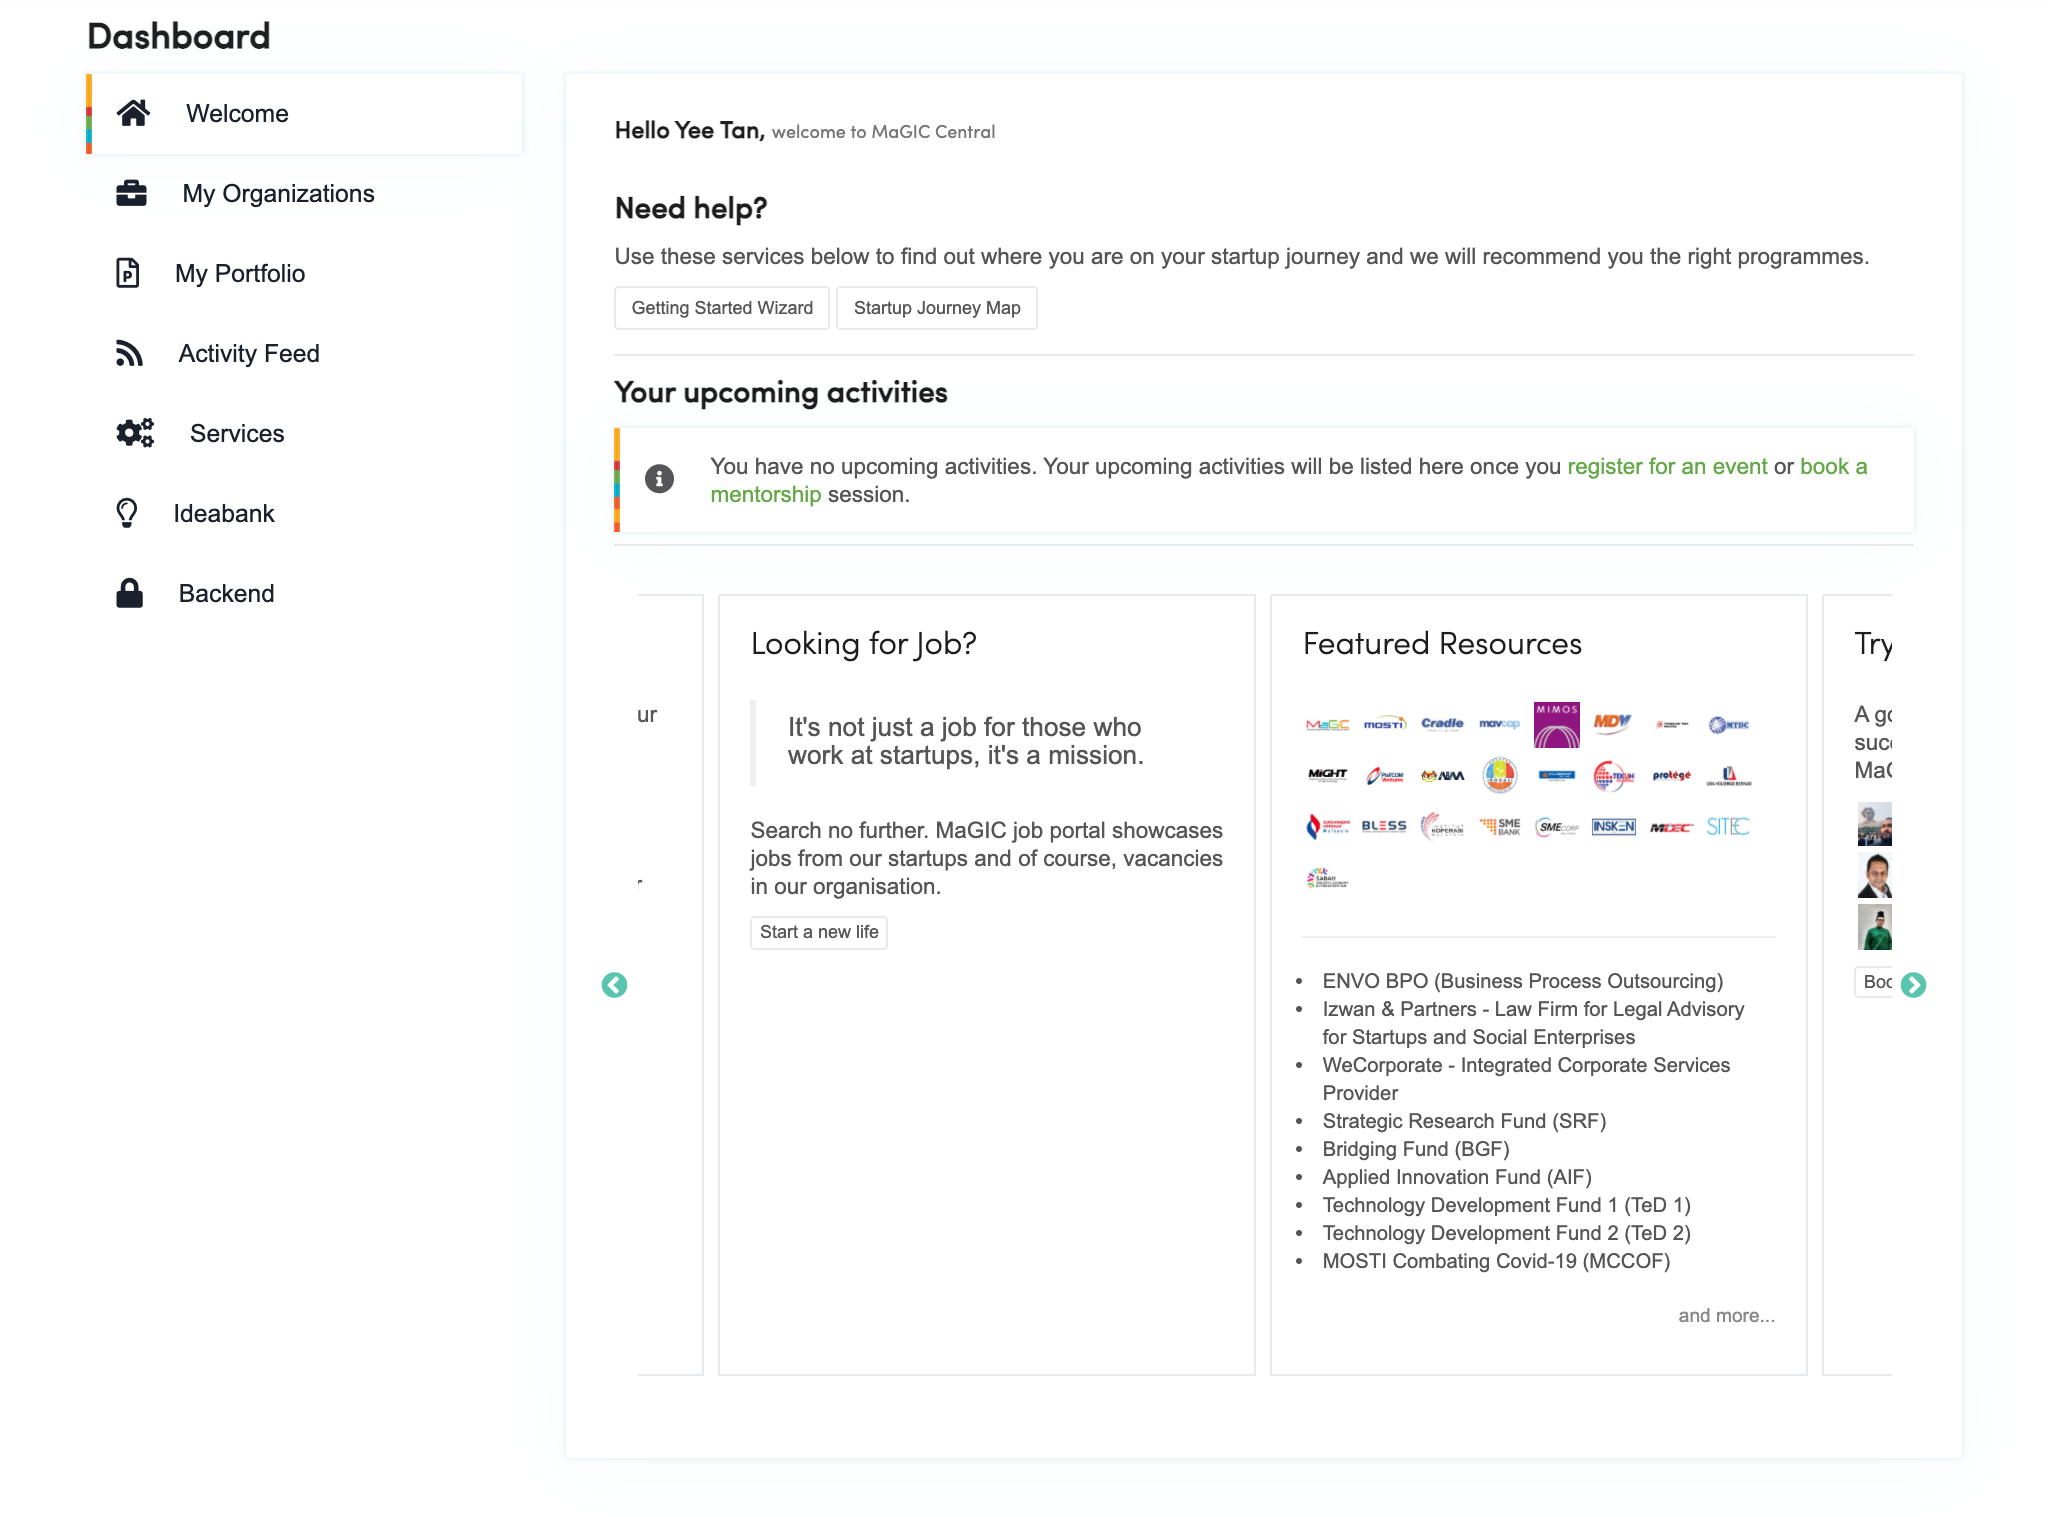Click the TEKUN logo
Screen dimensions: 2048x1517
pos(1613,775)
